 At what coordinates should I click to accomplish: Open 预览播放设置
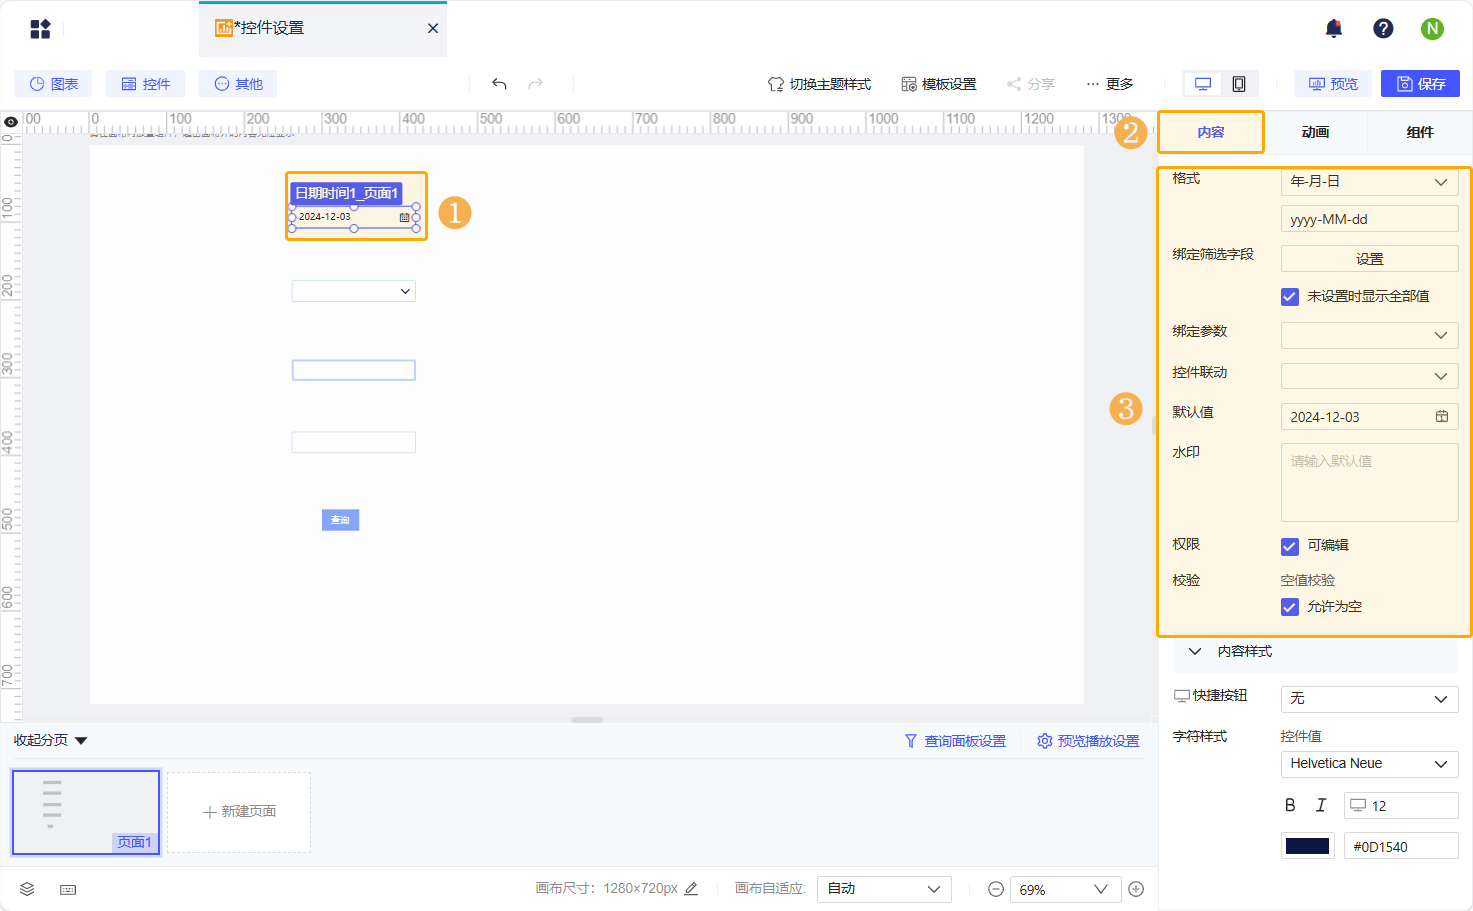1088,741
